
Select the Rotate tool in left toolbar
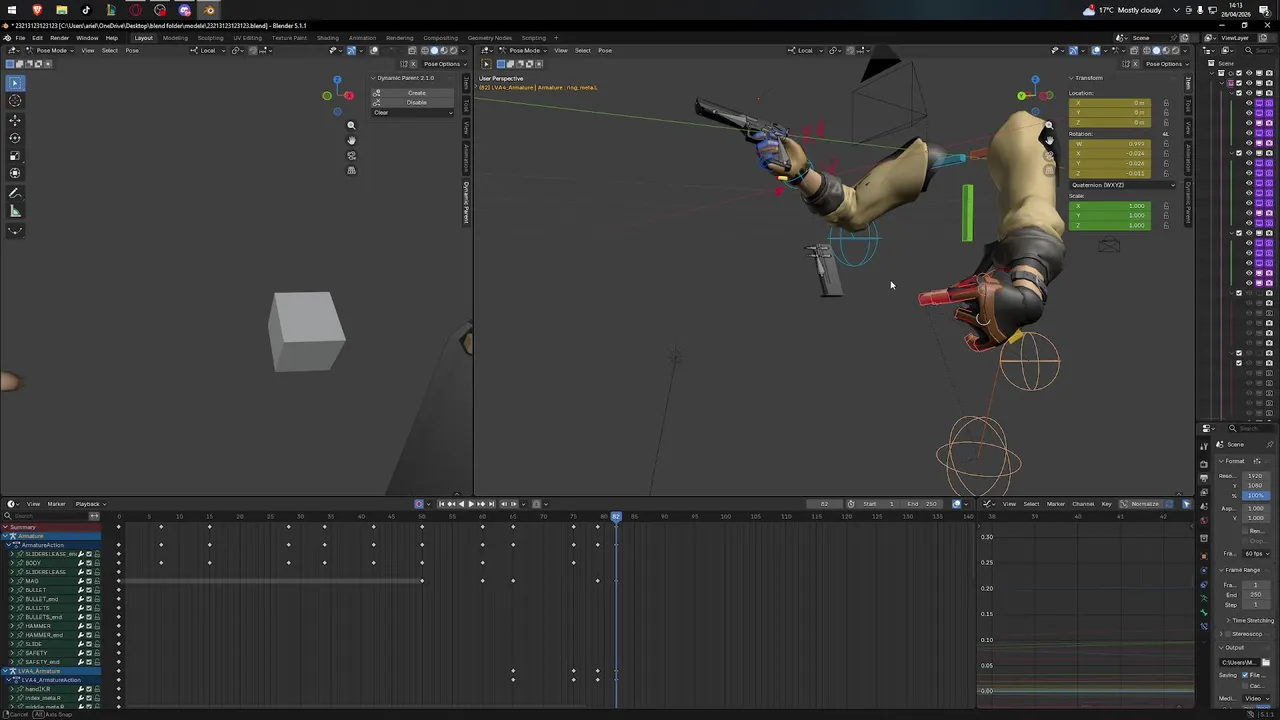(15, 138)
